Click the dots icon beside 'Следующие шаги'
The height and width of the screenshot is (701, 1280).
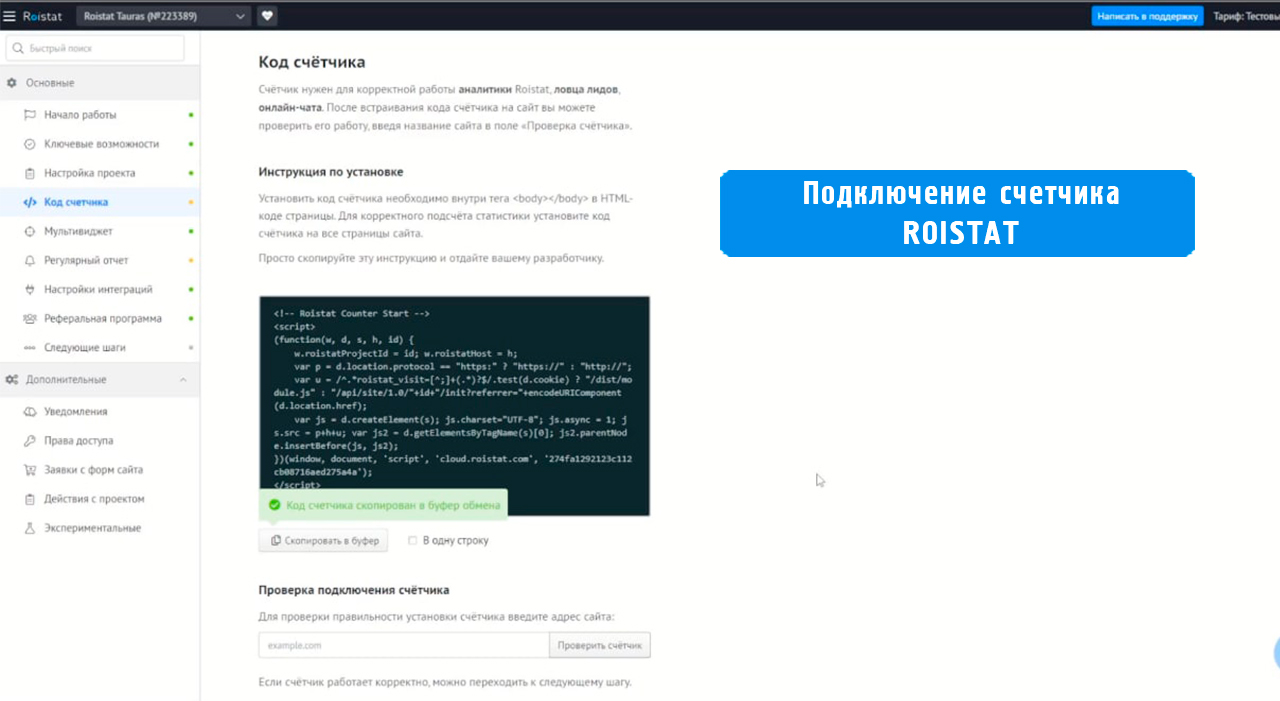coord(30,347)
